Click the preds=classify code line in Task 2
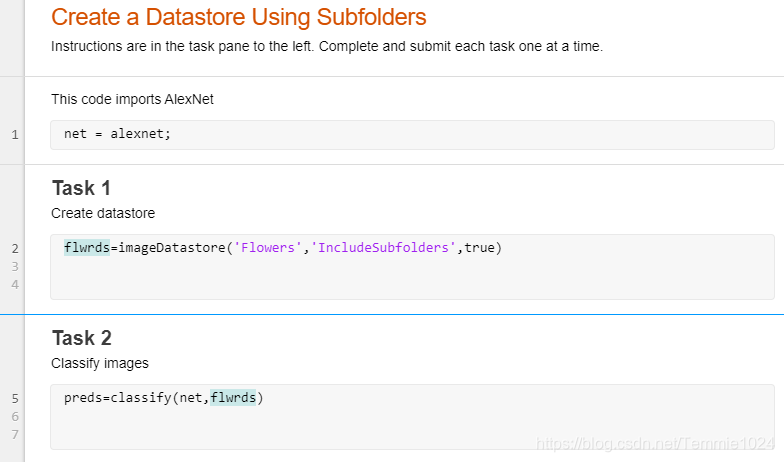 163,398
